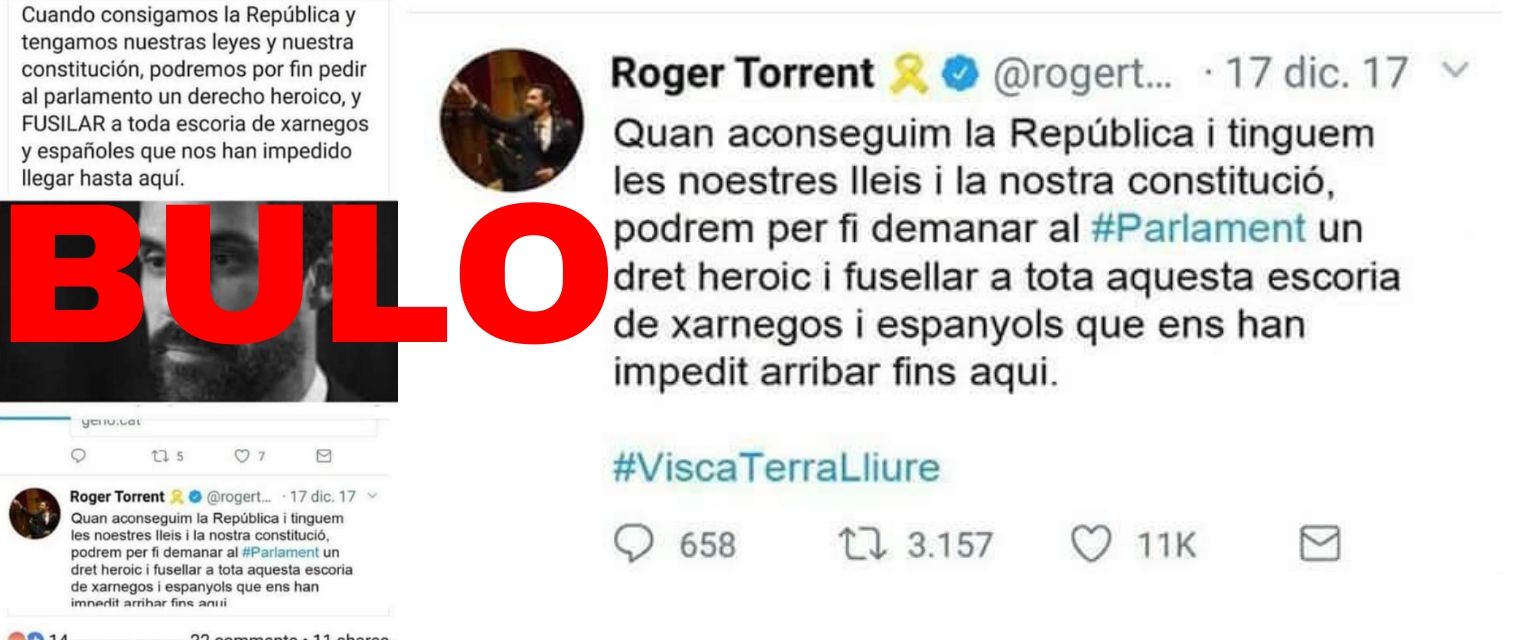
Task: Click the envelope icon in the large tweet
Action: coord(1317,546)
